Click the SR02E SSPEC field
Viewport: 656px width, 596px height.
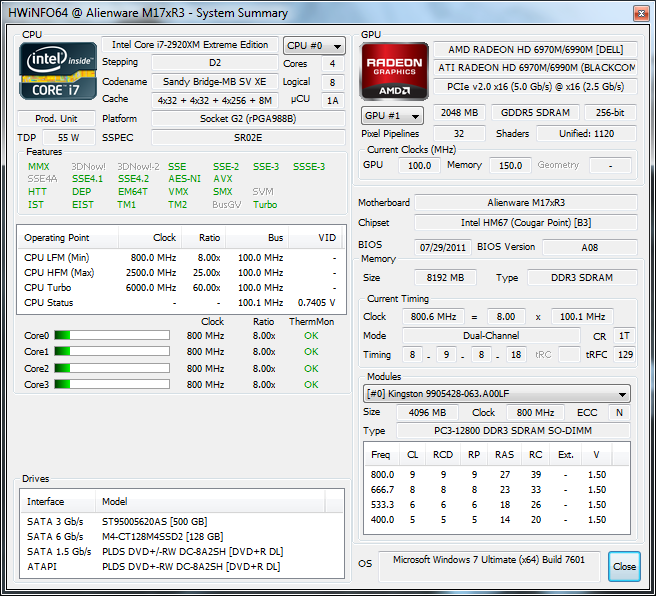coord(248,138)
